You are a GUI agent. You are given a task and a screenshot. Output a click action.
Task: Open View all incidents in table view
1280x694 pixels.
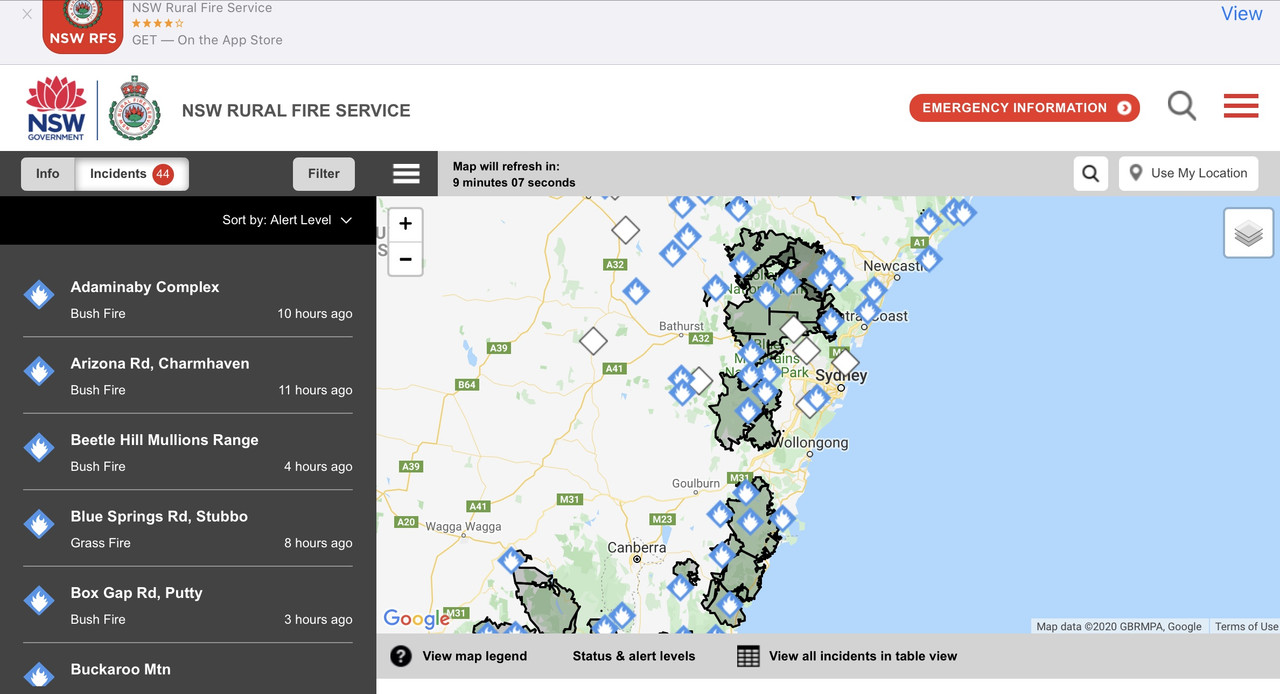[863, 656]
